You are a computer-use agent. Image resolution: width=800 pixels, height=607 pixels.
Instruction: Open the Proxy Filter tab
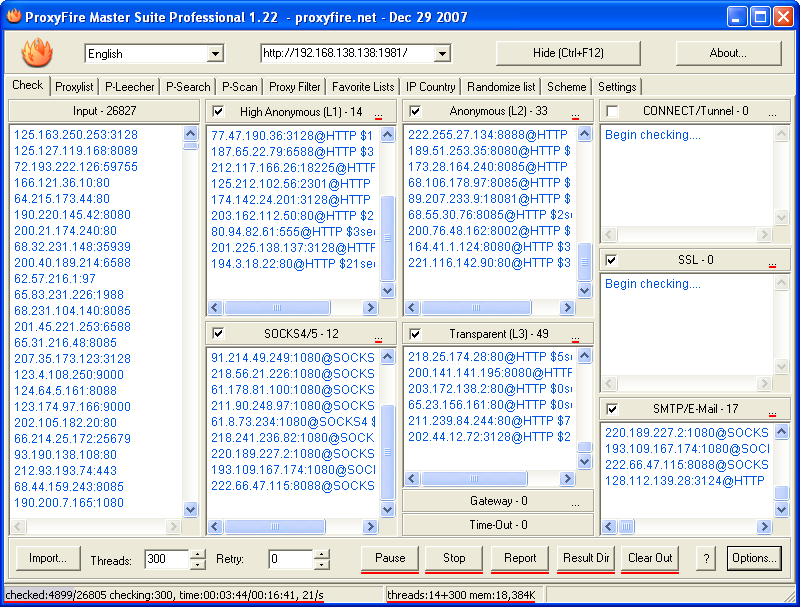tap(295, 87)
